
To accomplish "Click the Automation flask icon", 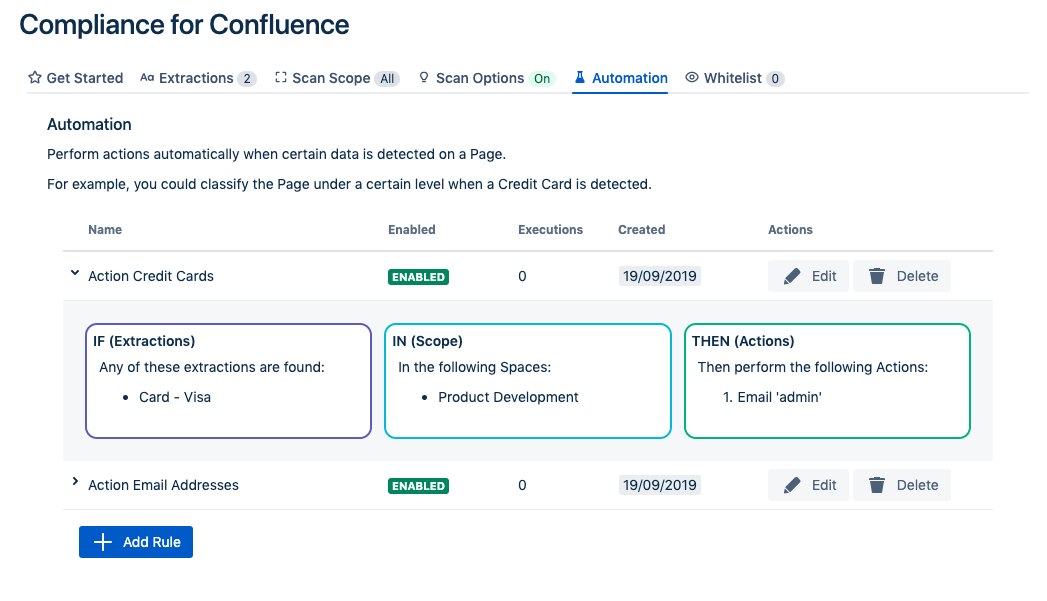I will tap(580, 78).
